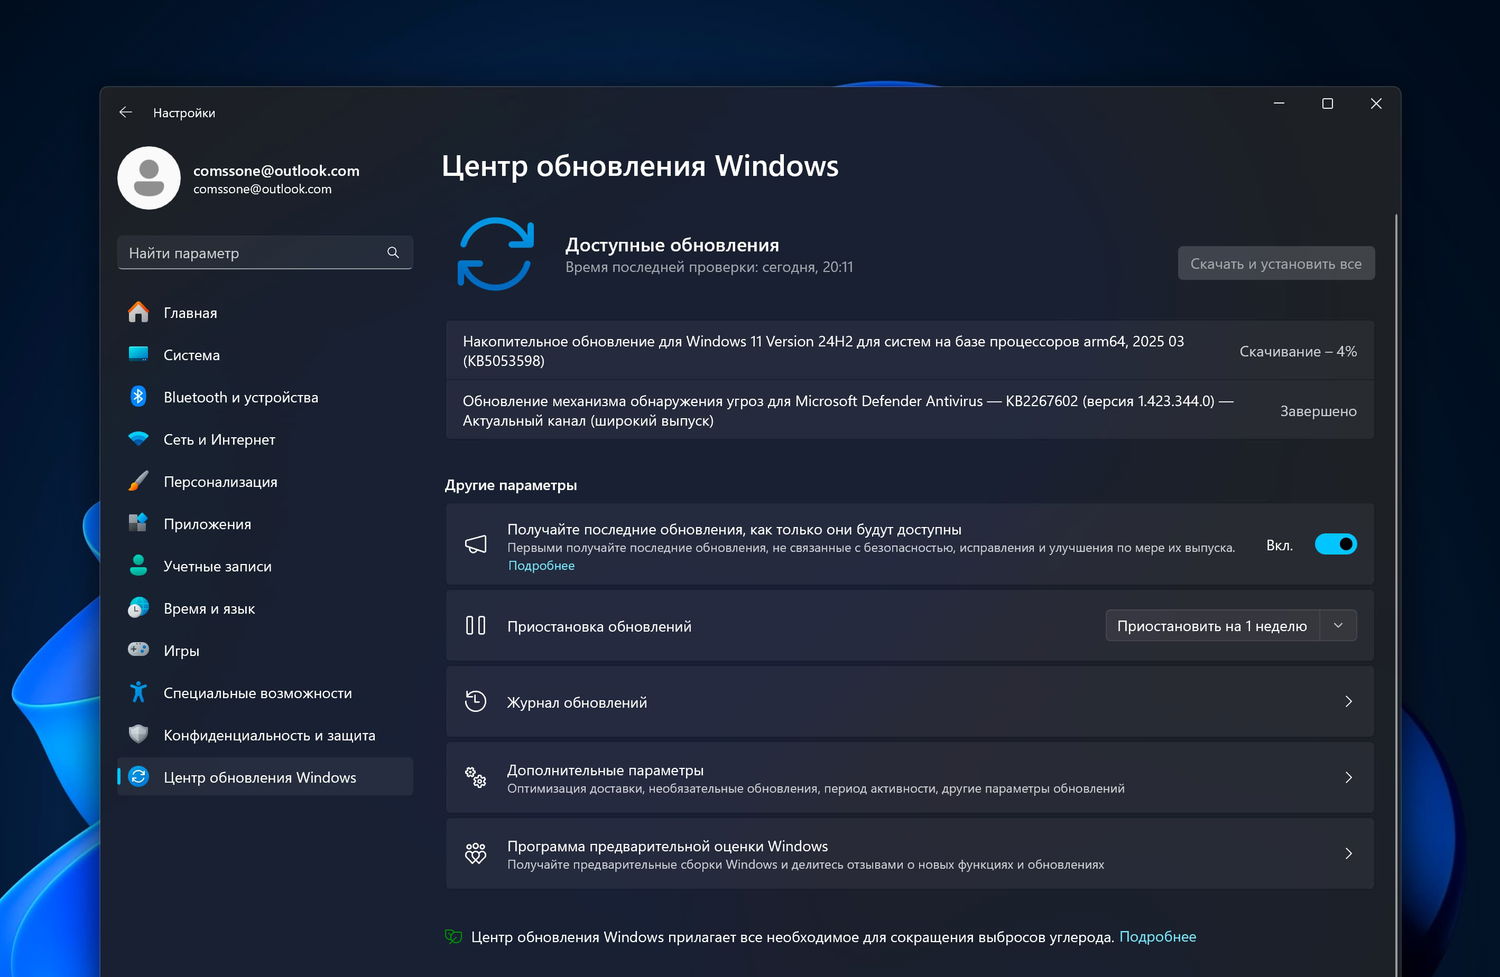
Task: Go to Система settings section
Action: click(265, 355)
